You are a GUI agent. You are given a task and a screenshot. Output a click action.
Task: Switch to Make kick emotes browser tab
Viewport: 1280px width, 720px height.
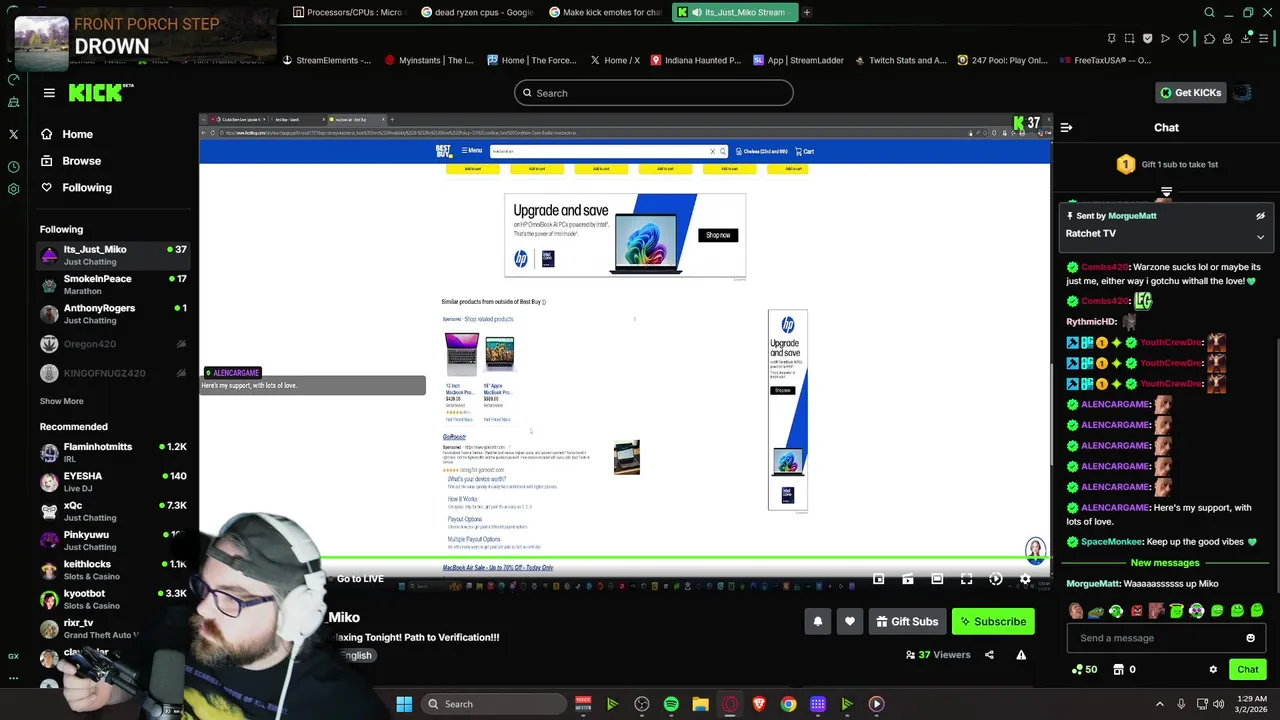pyautogui.click(x=606, y=12)
